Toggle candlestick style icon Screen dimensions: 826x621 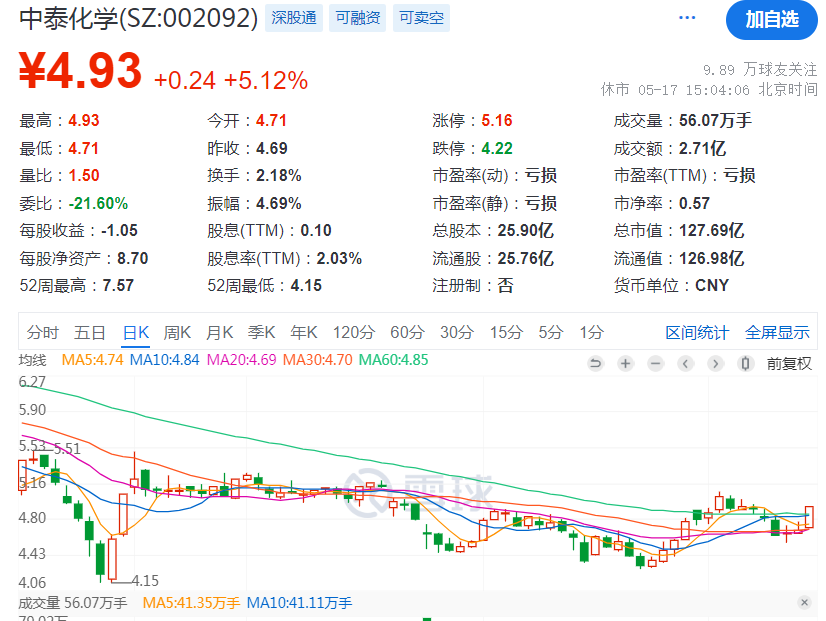[745, 363]
